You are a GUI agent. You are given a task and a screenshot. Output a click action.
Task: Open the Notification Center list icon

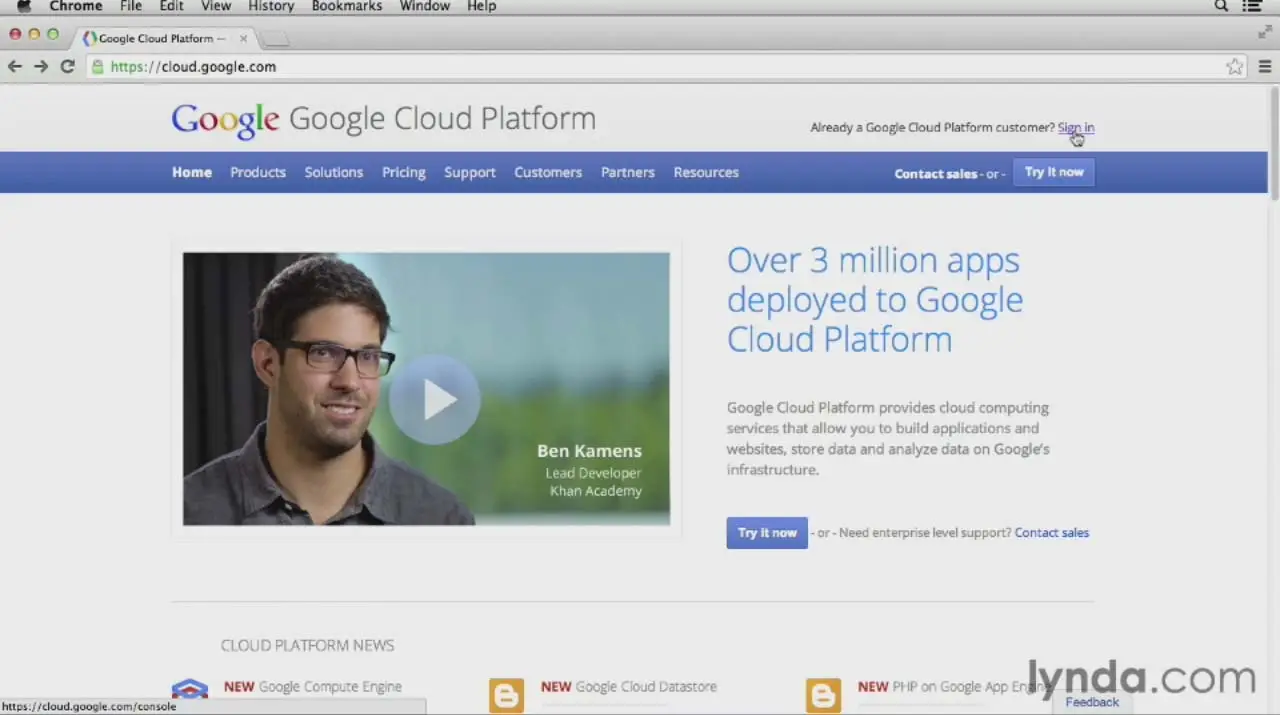click(x=1252, y=6)
